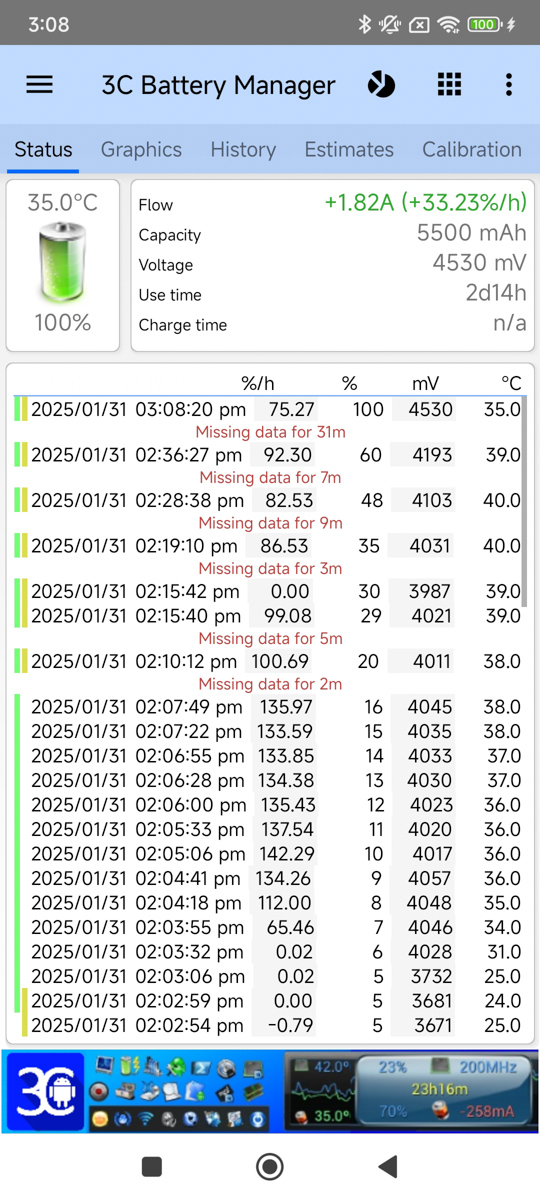Tap the 3C Android logo in banner

(x=47, y=1092)
